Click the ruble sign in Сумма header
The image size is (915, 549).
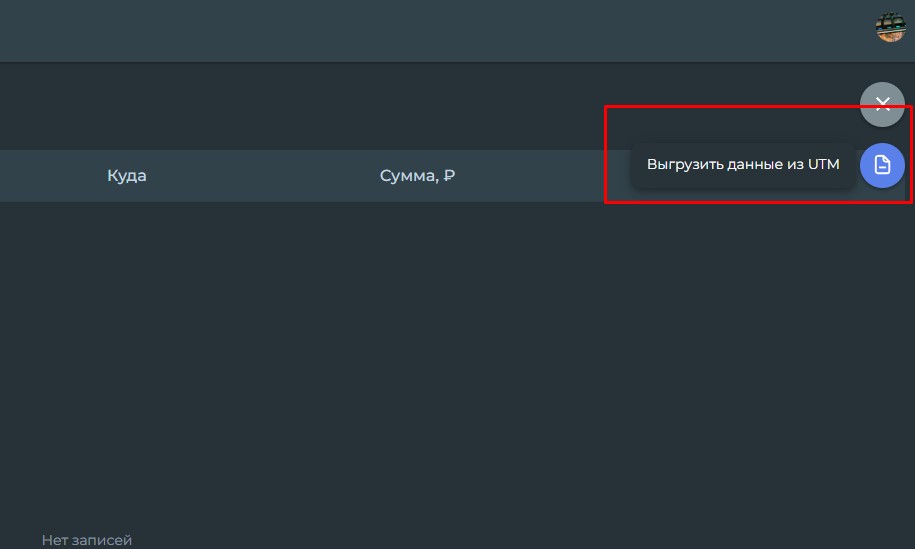coord(449,175)
